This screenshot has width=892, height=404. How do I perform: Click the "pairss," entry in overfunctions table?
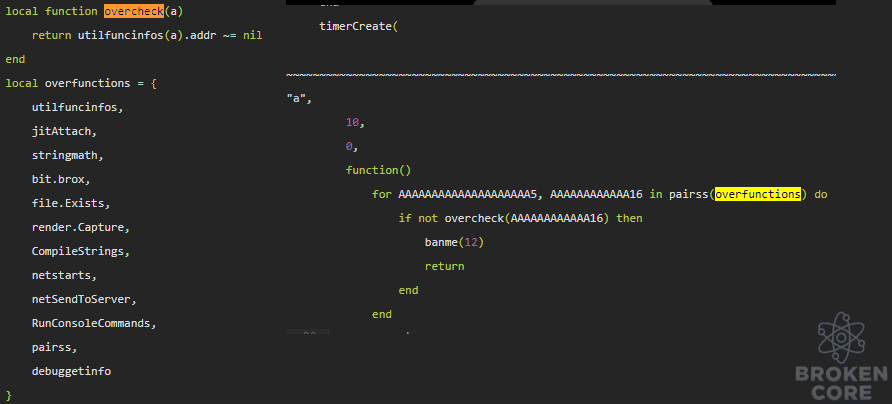pyautogui.click(x=55, y=347)
